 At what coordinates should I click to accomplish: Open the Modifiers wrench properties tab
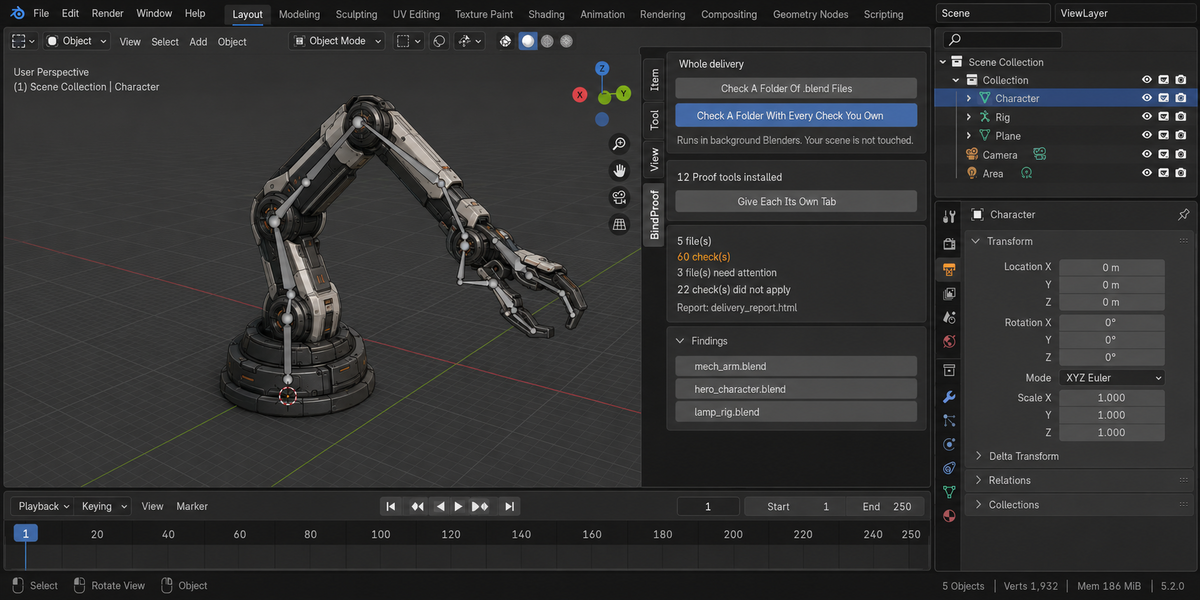tap(949, 397)
